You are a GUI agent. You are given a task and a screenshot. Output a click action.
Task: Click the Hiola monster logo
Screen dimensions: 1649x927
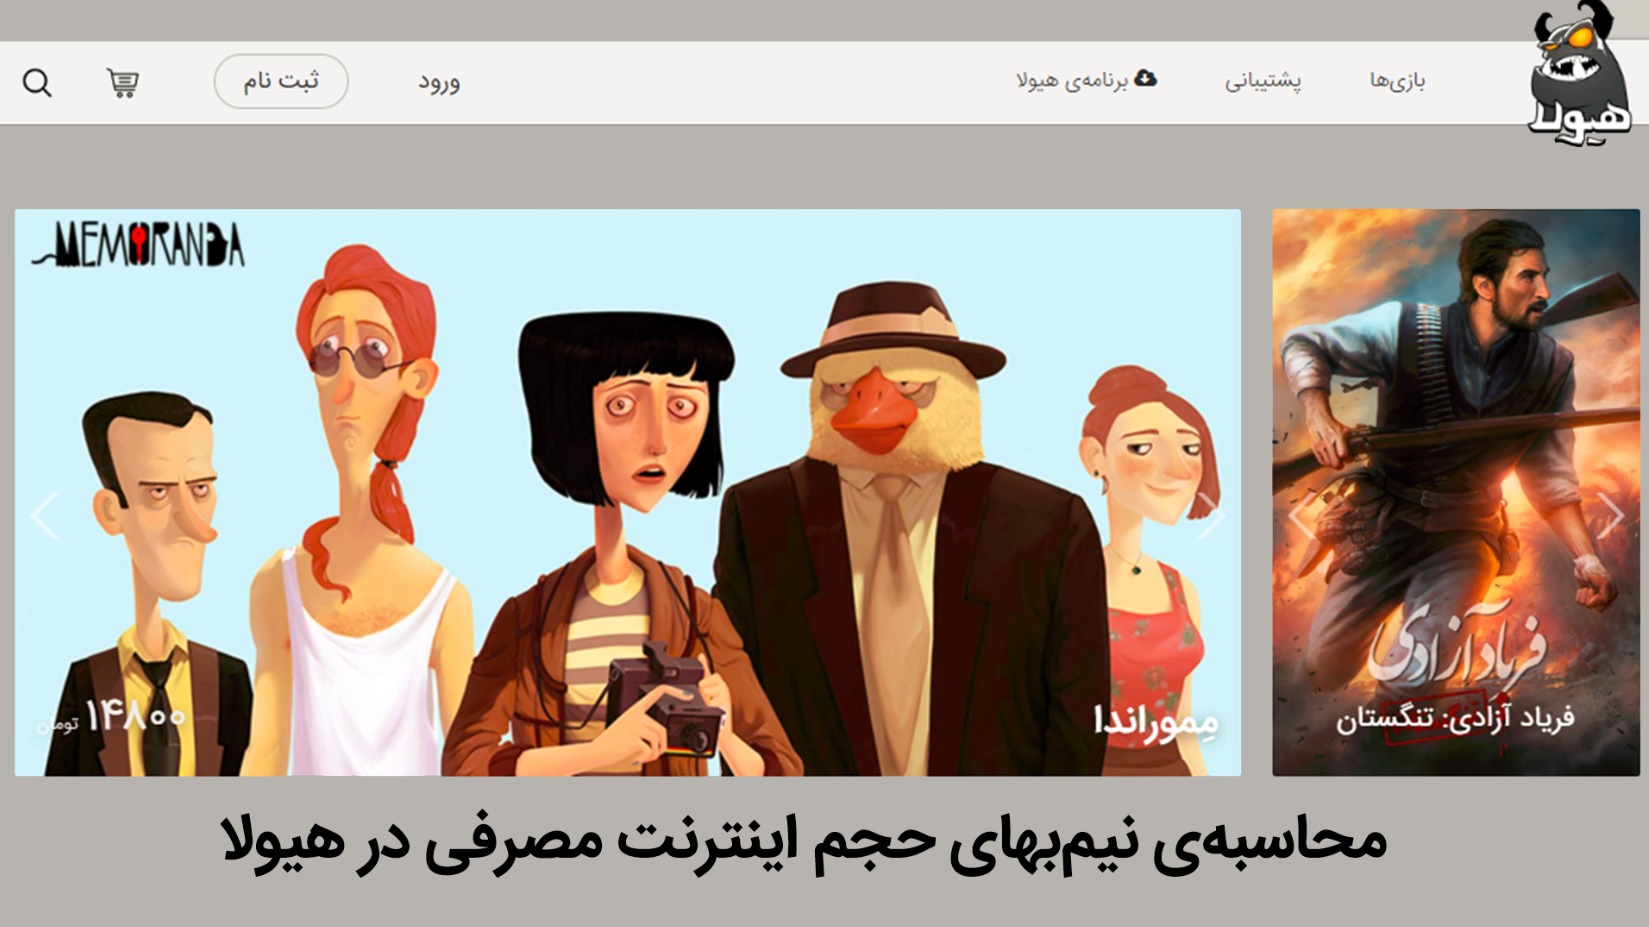tap(1579, 74)
